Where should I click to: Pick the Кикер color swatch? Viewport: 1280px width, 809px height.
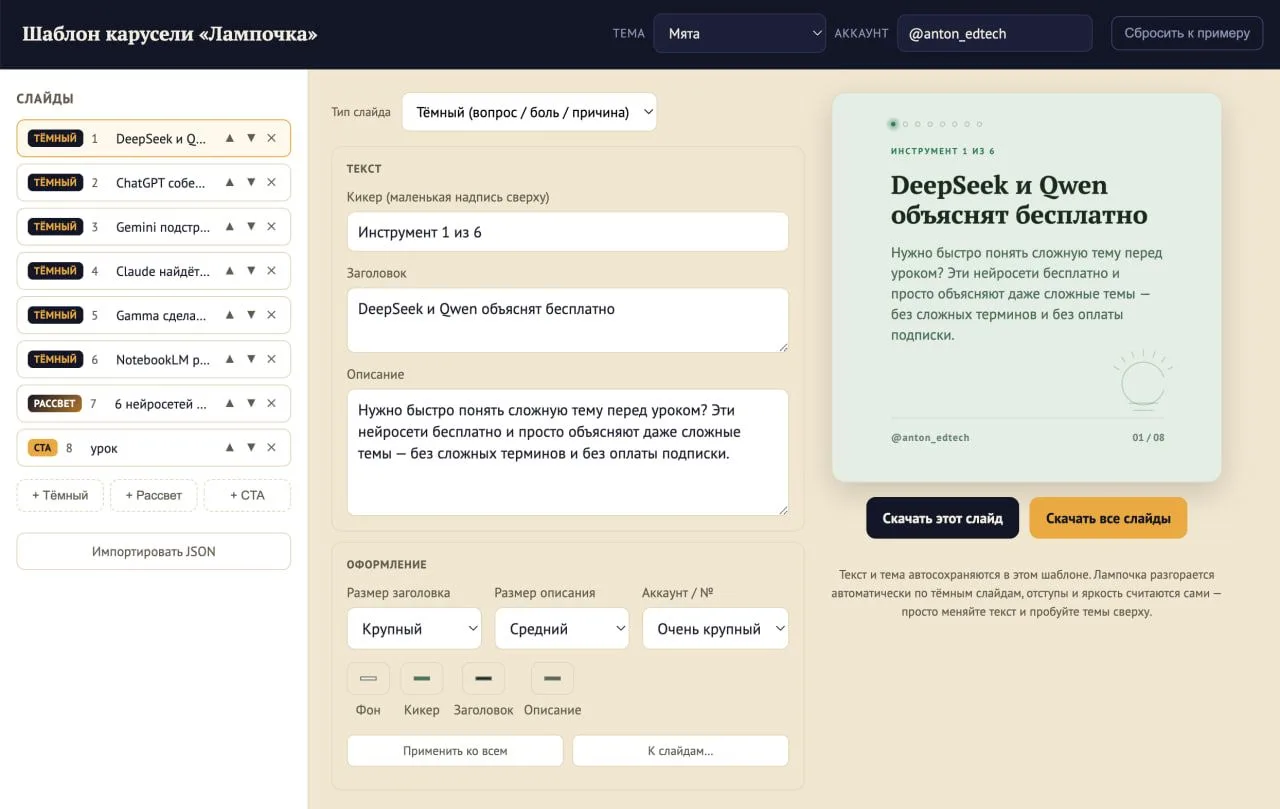pyautogui.click(x=421, y=678)
